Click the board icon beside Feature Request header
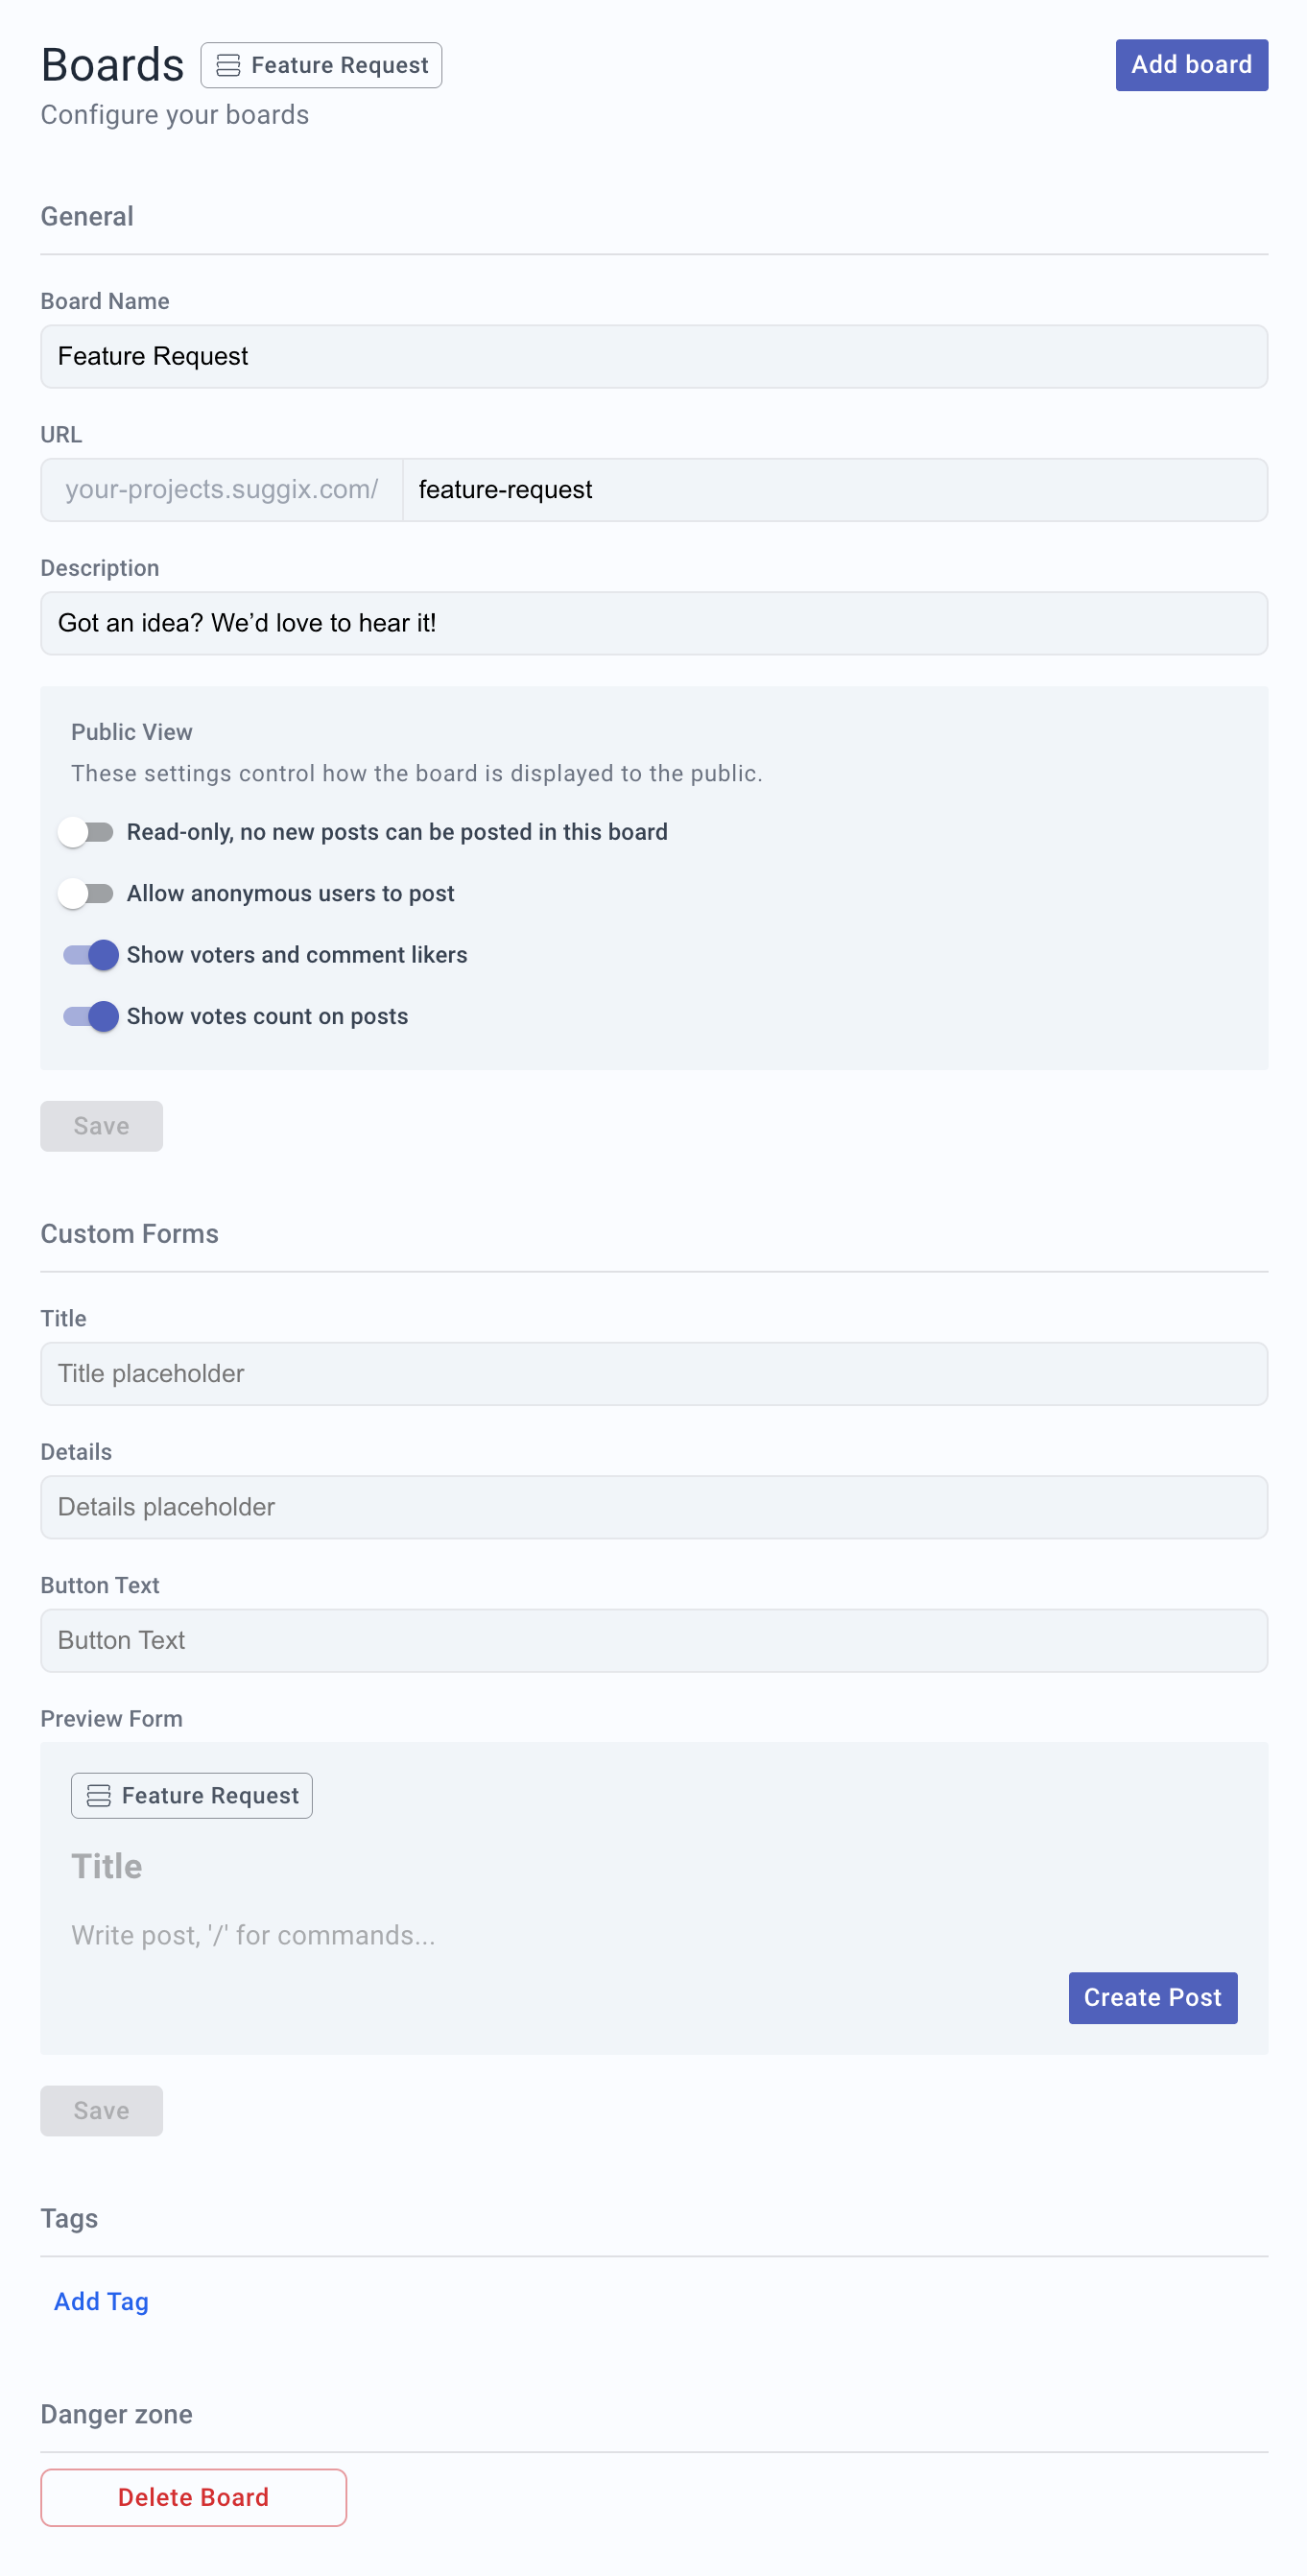1307x2576 pixels. click(227, 65)
